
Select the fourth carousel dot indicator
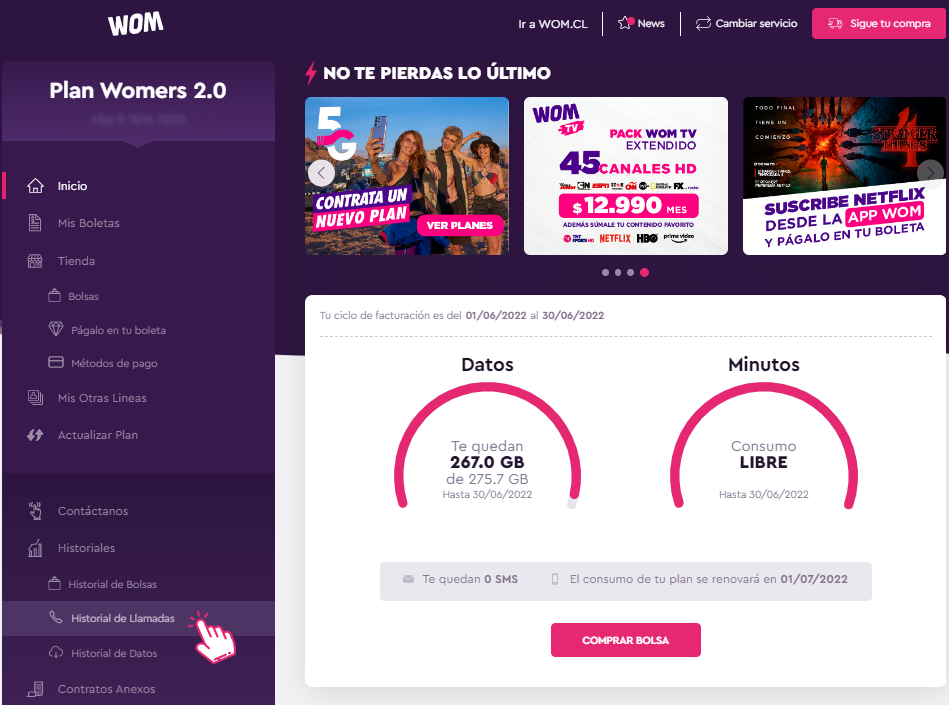645,272
